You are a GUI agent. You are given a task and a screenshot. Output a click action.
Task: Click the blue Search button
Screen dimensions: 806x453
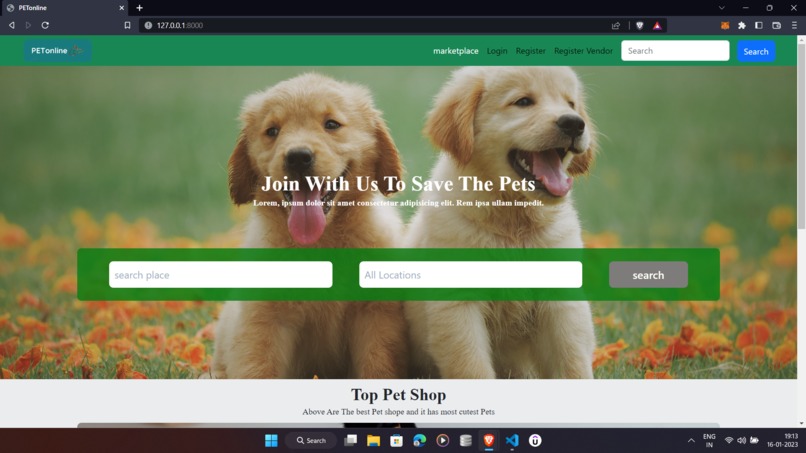[756, 51]
